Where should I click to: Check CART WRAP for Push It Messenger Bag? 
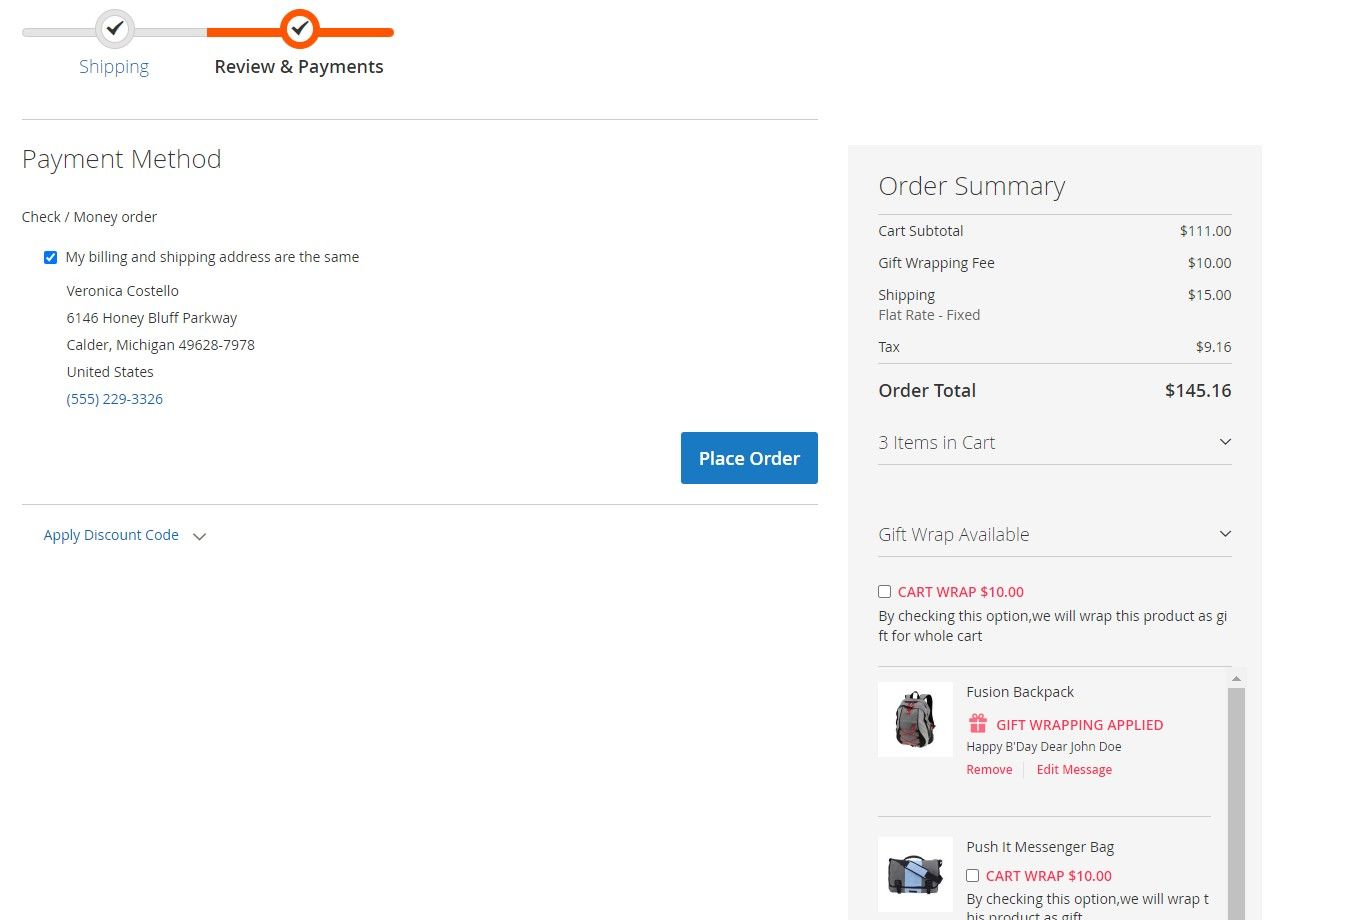(972, 876)
